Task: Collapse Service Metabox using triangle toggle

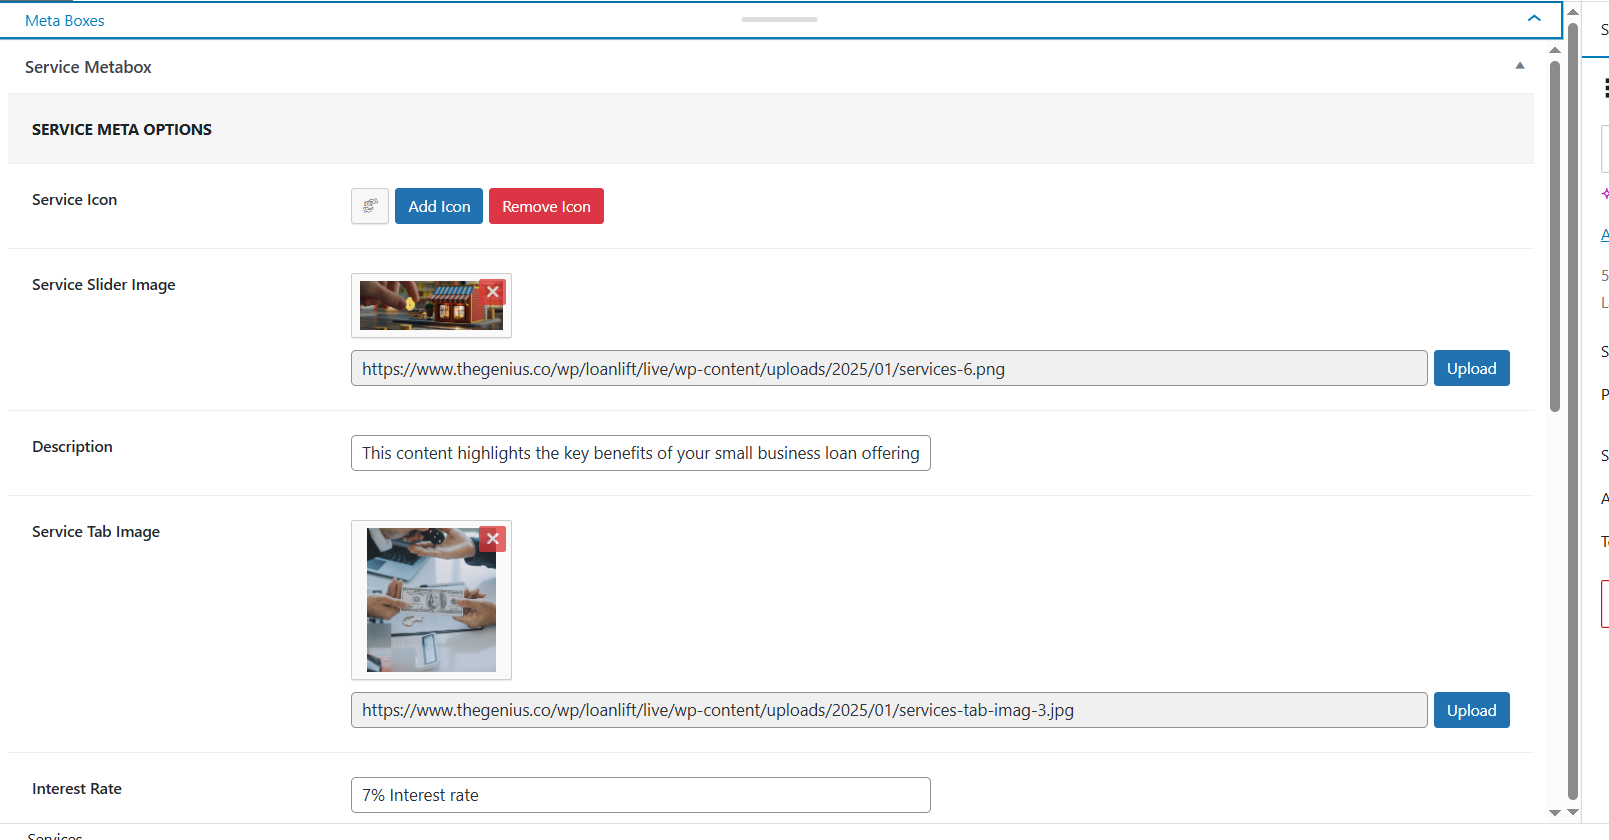Action: coord(1519,66)
